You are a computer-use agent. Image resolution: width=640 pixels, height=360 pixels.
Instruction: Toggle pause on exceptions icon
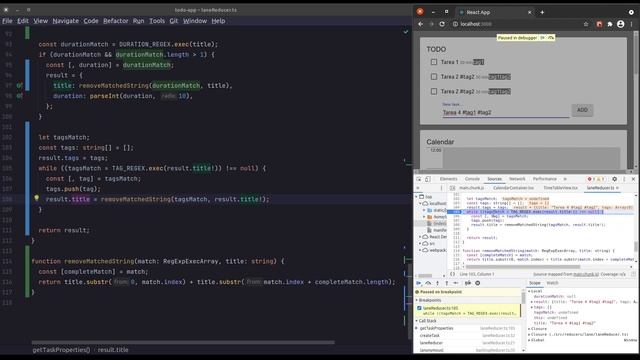pos(478,283)
